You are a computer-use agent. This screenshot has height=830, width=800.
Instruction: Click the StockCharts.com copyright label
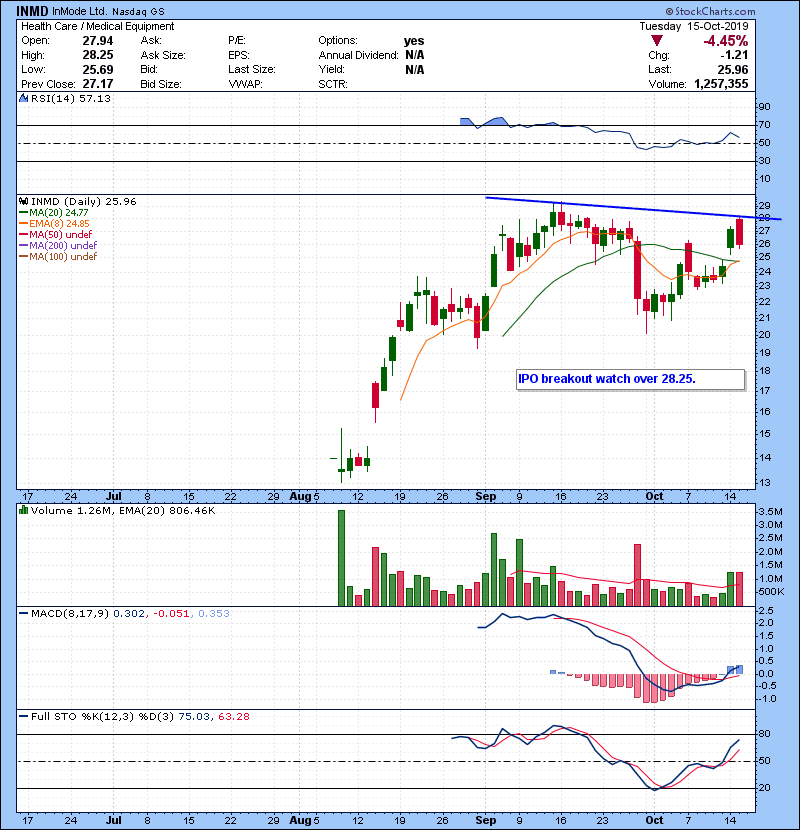coord(710,11)
